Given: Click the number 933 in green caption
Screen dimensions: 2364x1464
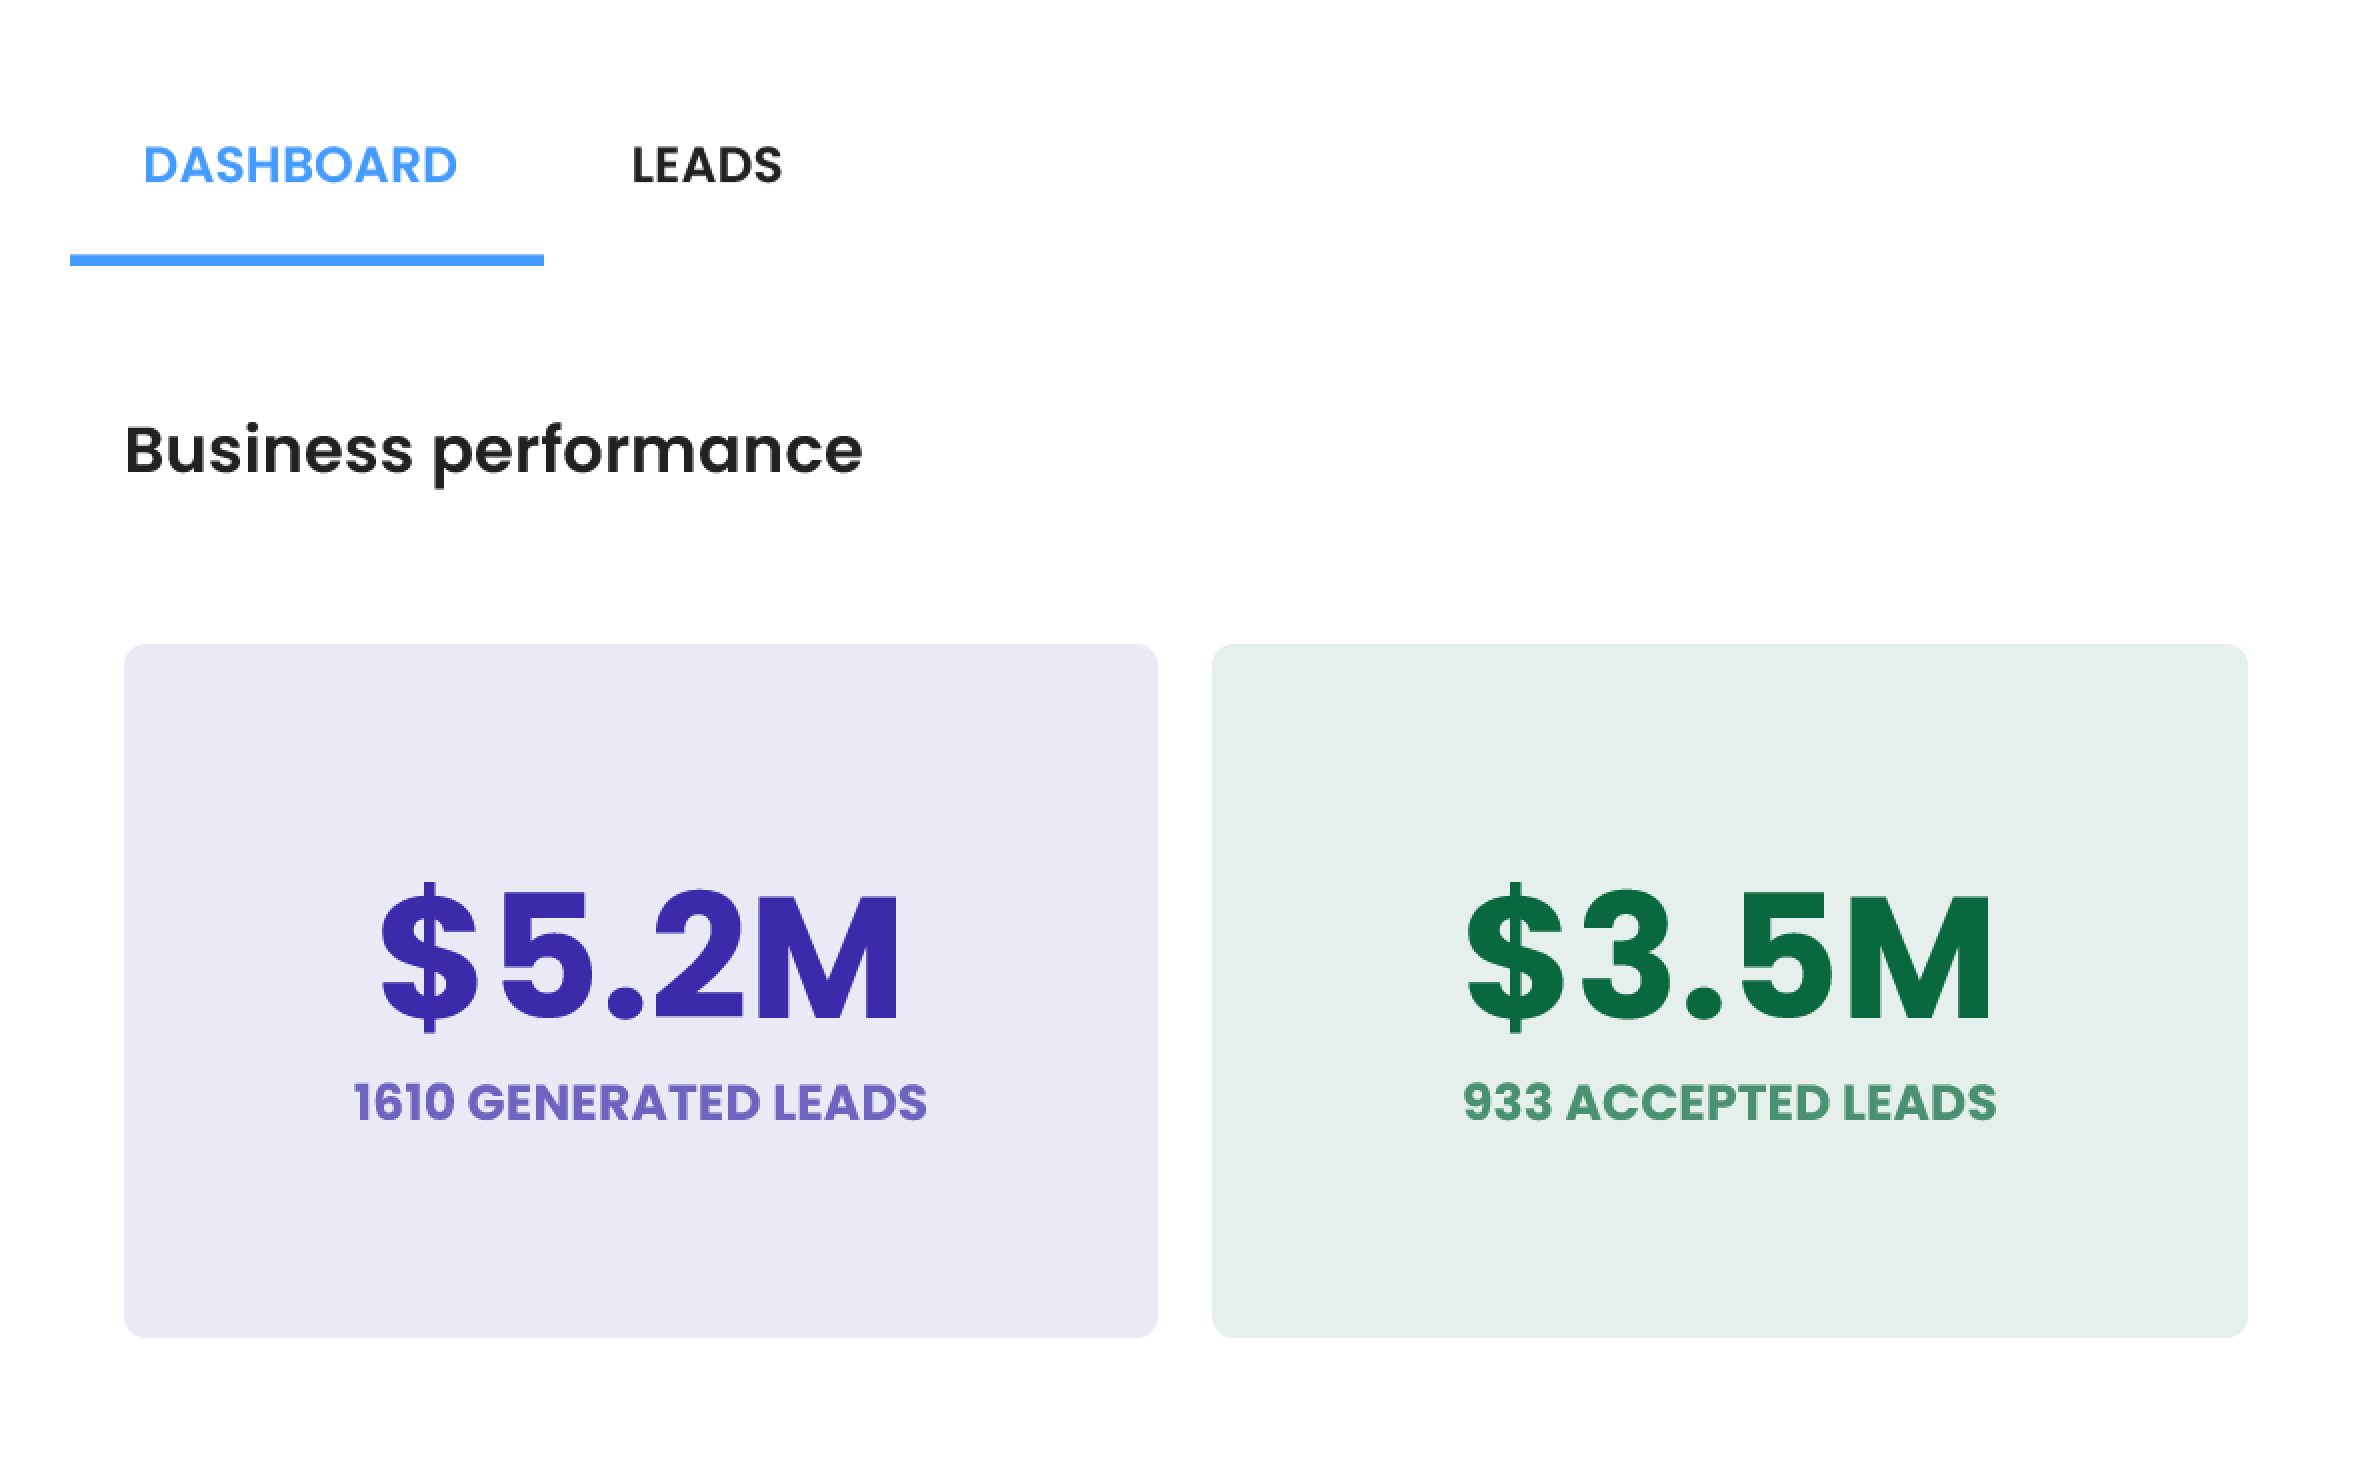Looking at the screenshot, I should pyautogui.click(x=1507, y=1102).
